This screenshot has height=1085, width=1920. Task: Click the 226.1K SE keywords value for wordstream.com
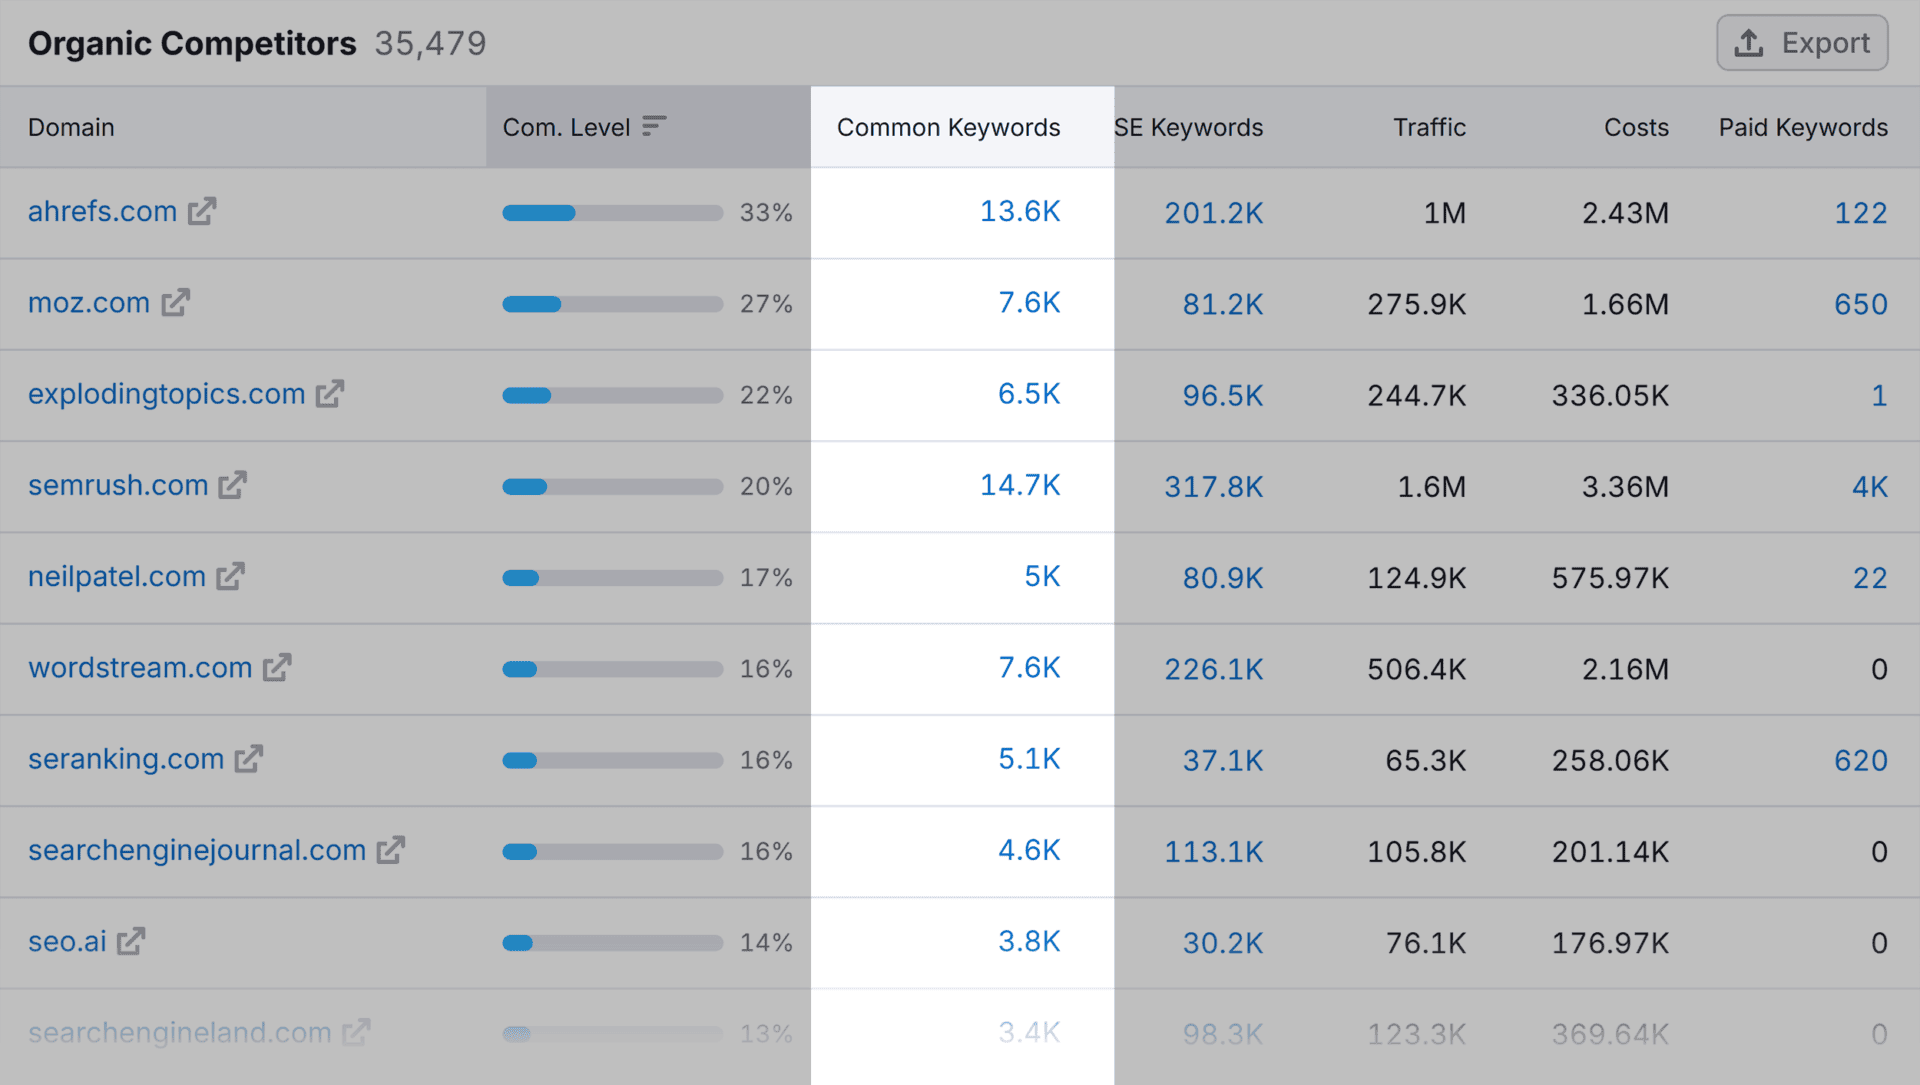(1213, 668)
